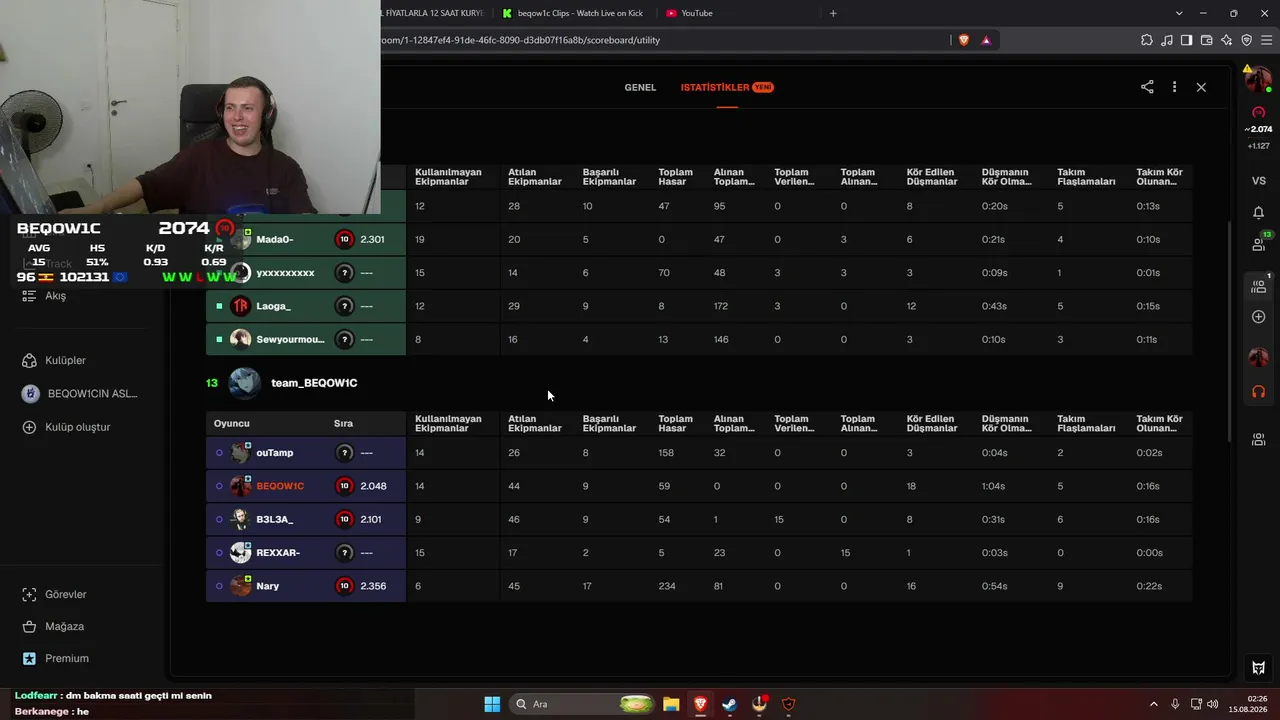Screen dimensions: 1280x720
Task: Open the VS matchmaking icon
Action: coord(1259,180)
